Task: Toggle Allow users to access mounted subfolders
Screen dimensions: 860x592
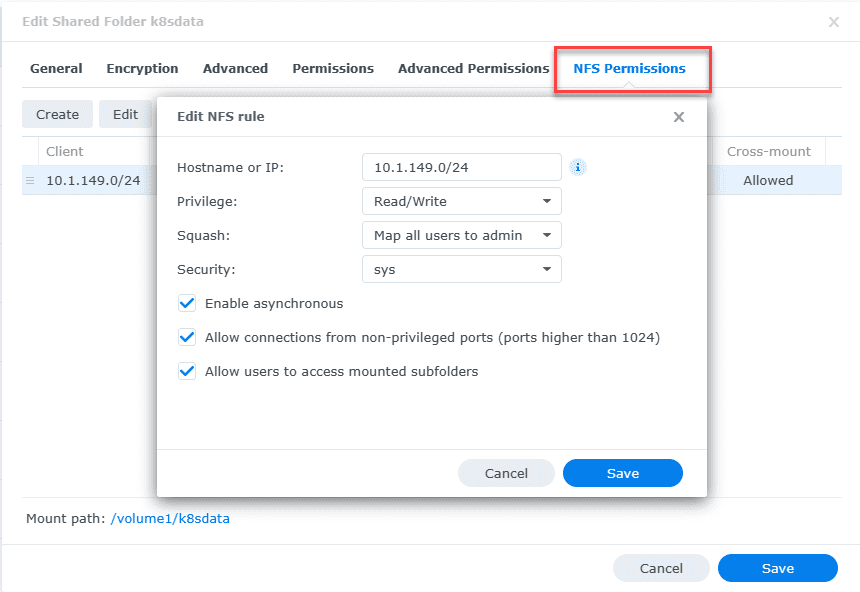Action: 187,371
